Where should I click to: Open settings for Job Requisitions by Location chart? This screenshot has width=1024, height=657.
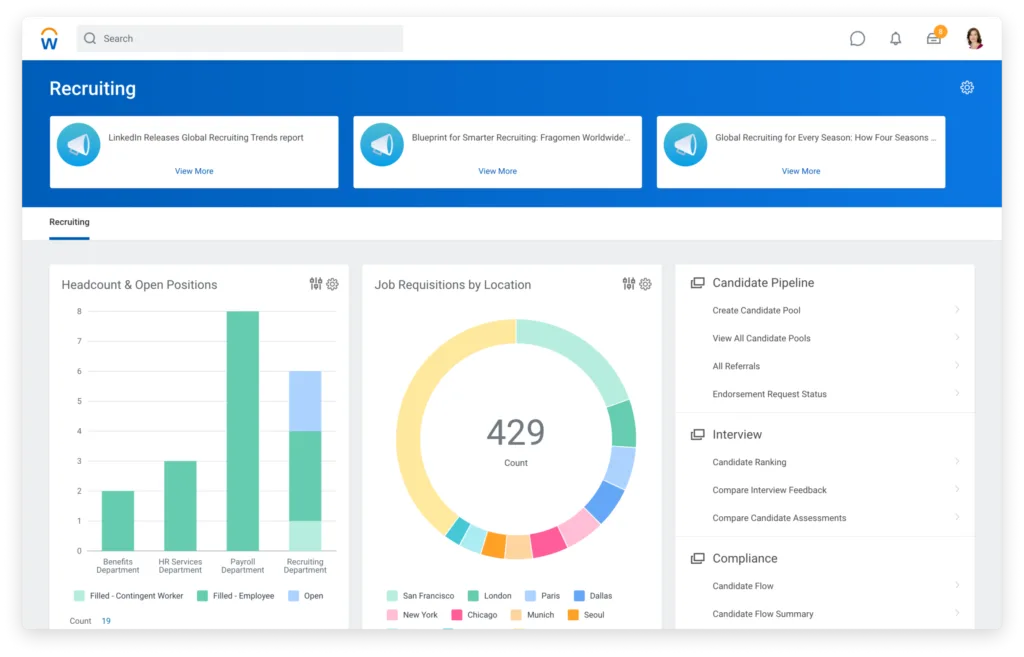point(645,284)
